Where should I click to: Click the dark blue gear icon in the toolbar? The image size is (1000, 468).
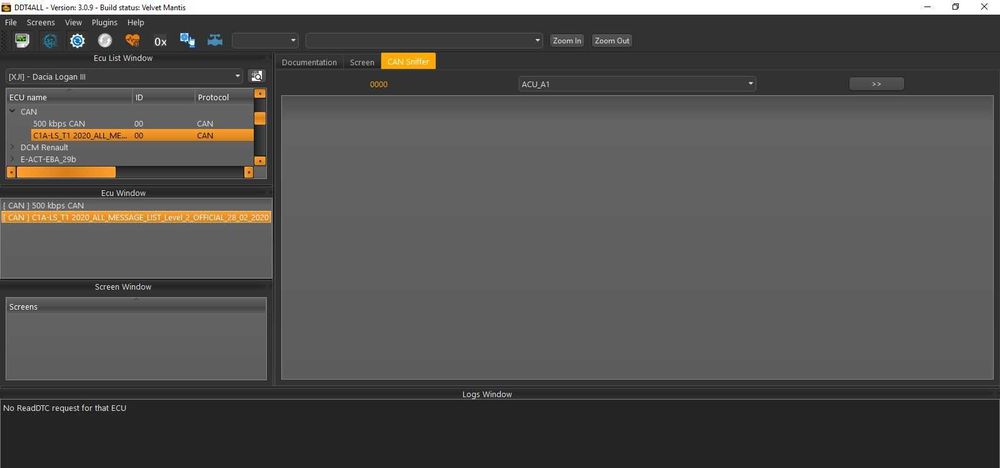click(50, 40)
